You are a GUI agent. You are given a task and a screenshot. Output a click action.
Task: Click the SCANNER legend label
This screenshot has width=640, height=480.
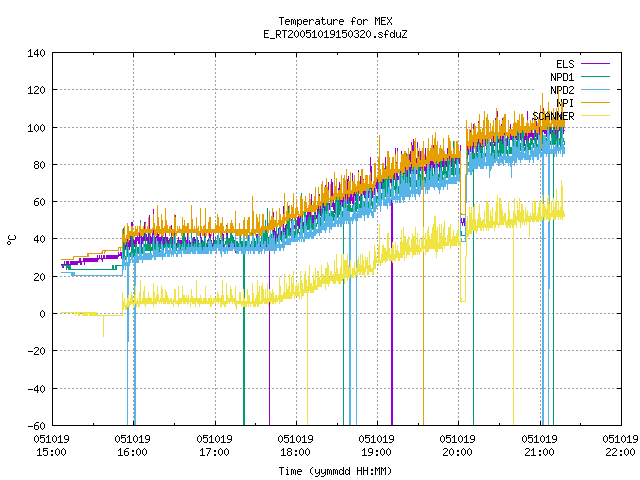click(553, 116)
